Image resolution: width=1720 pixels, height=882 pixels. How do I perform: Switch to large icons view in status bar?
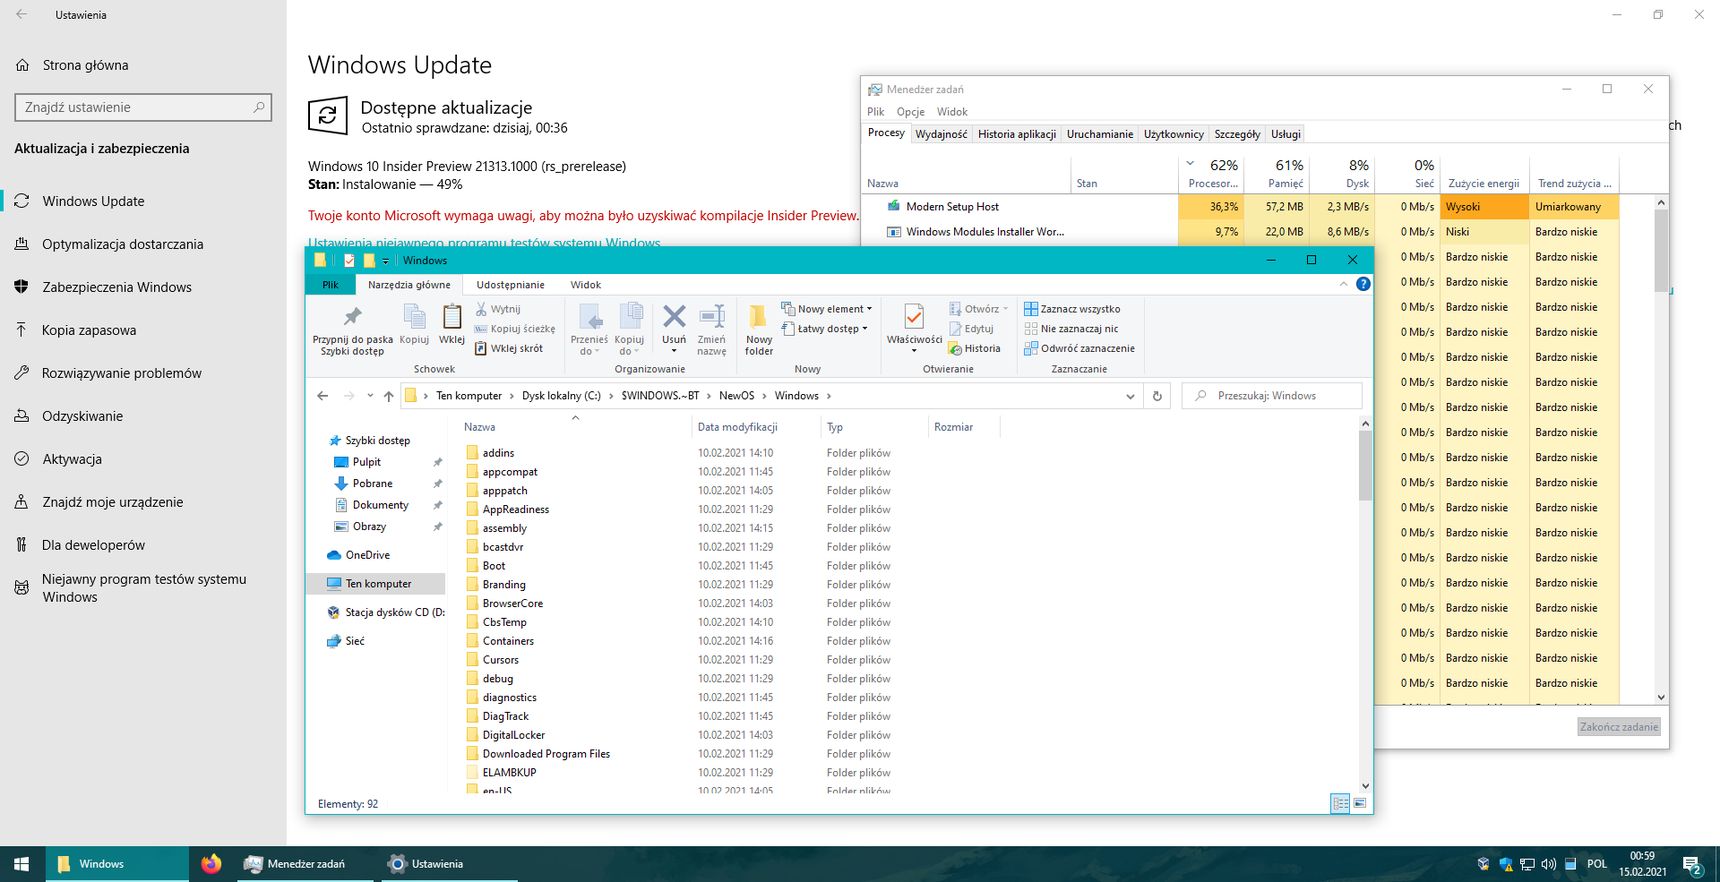1359,804
